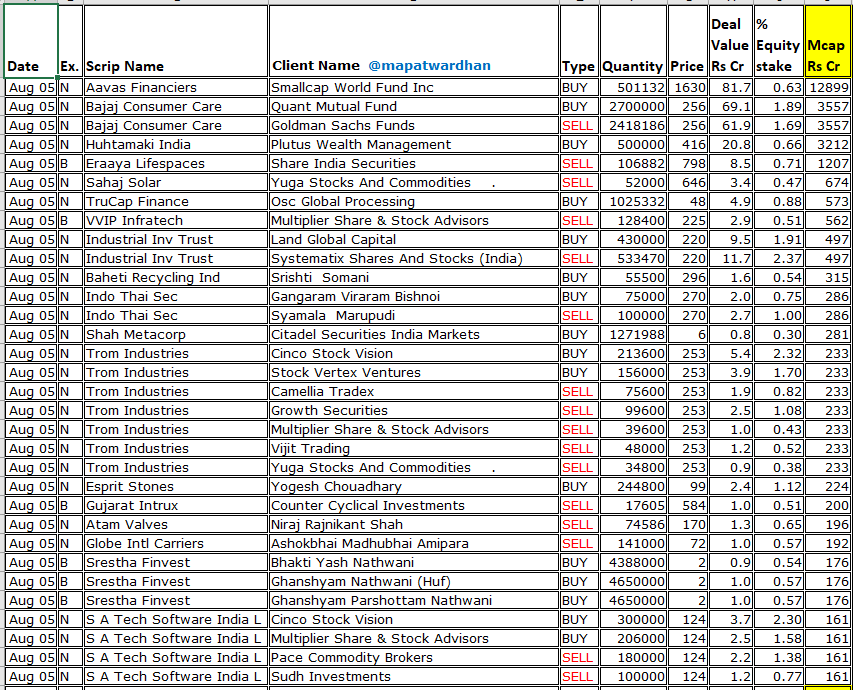Screen dimensions: 853x690
Task: Click Vijit Trading client cell
Action: pos(413,449)
